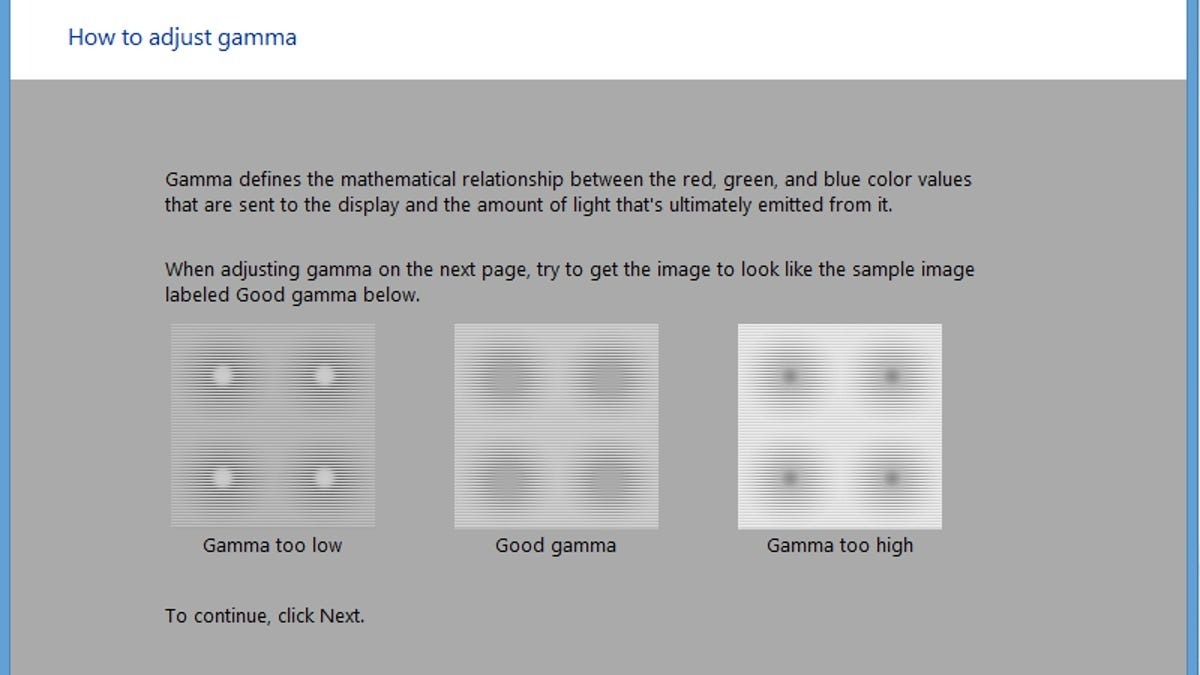Select the "Gamma too high" sample image
Screen dimensions: 1200x675
pos(840,425)
